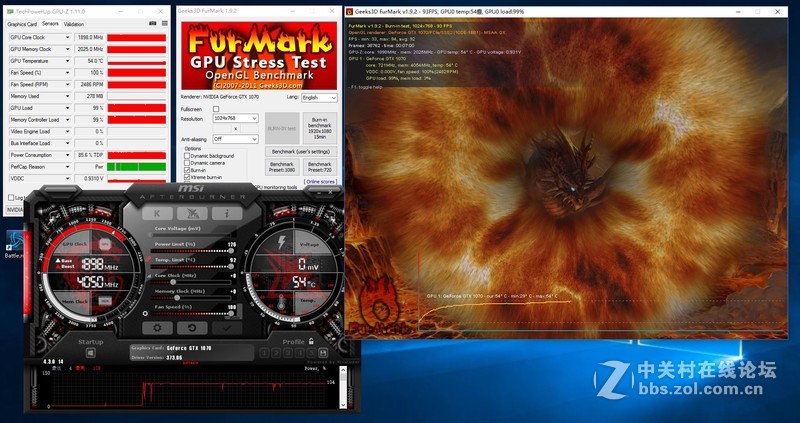Click the GPU-Z title bar app icon
Viewport: 800px width, 423px height.
pos(10,11)
